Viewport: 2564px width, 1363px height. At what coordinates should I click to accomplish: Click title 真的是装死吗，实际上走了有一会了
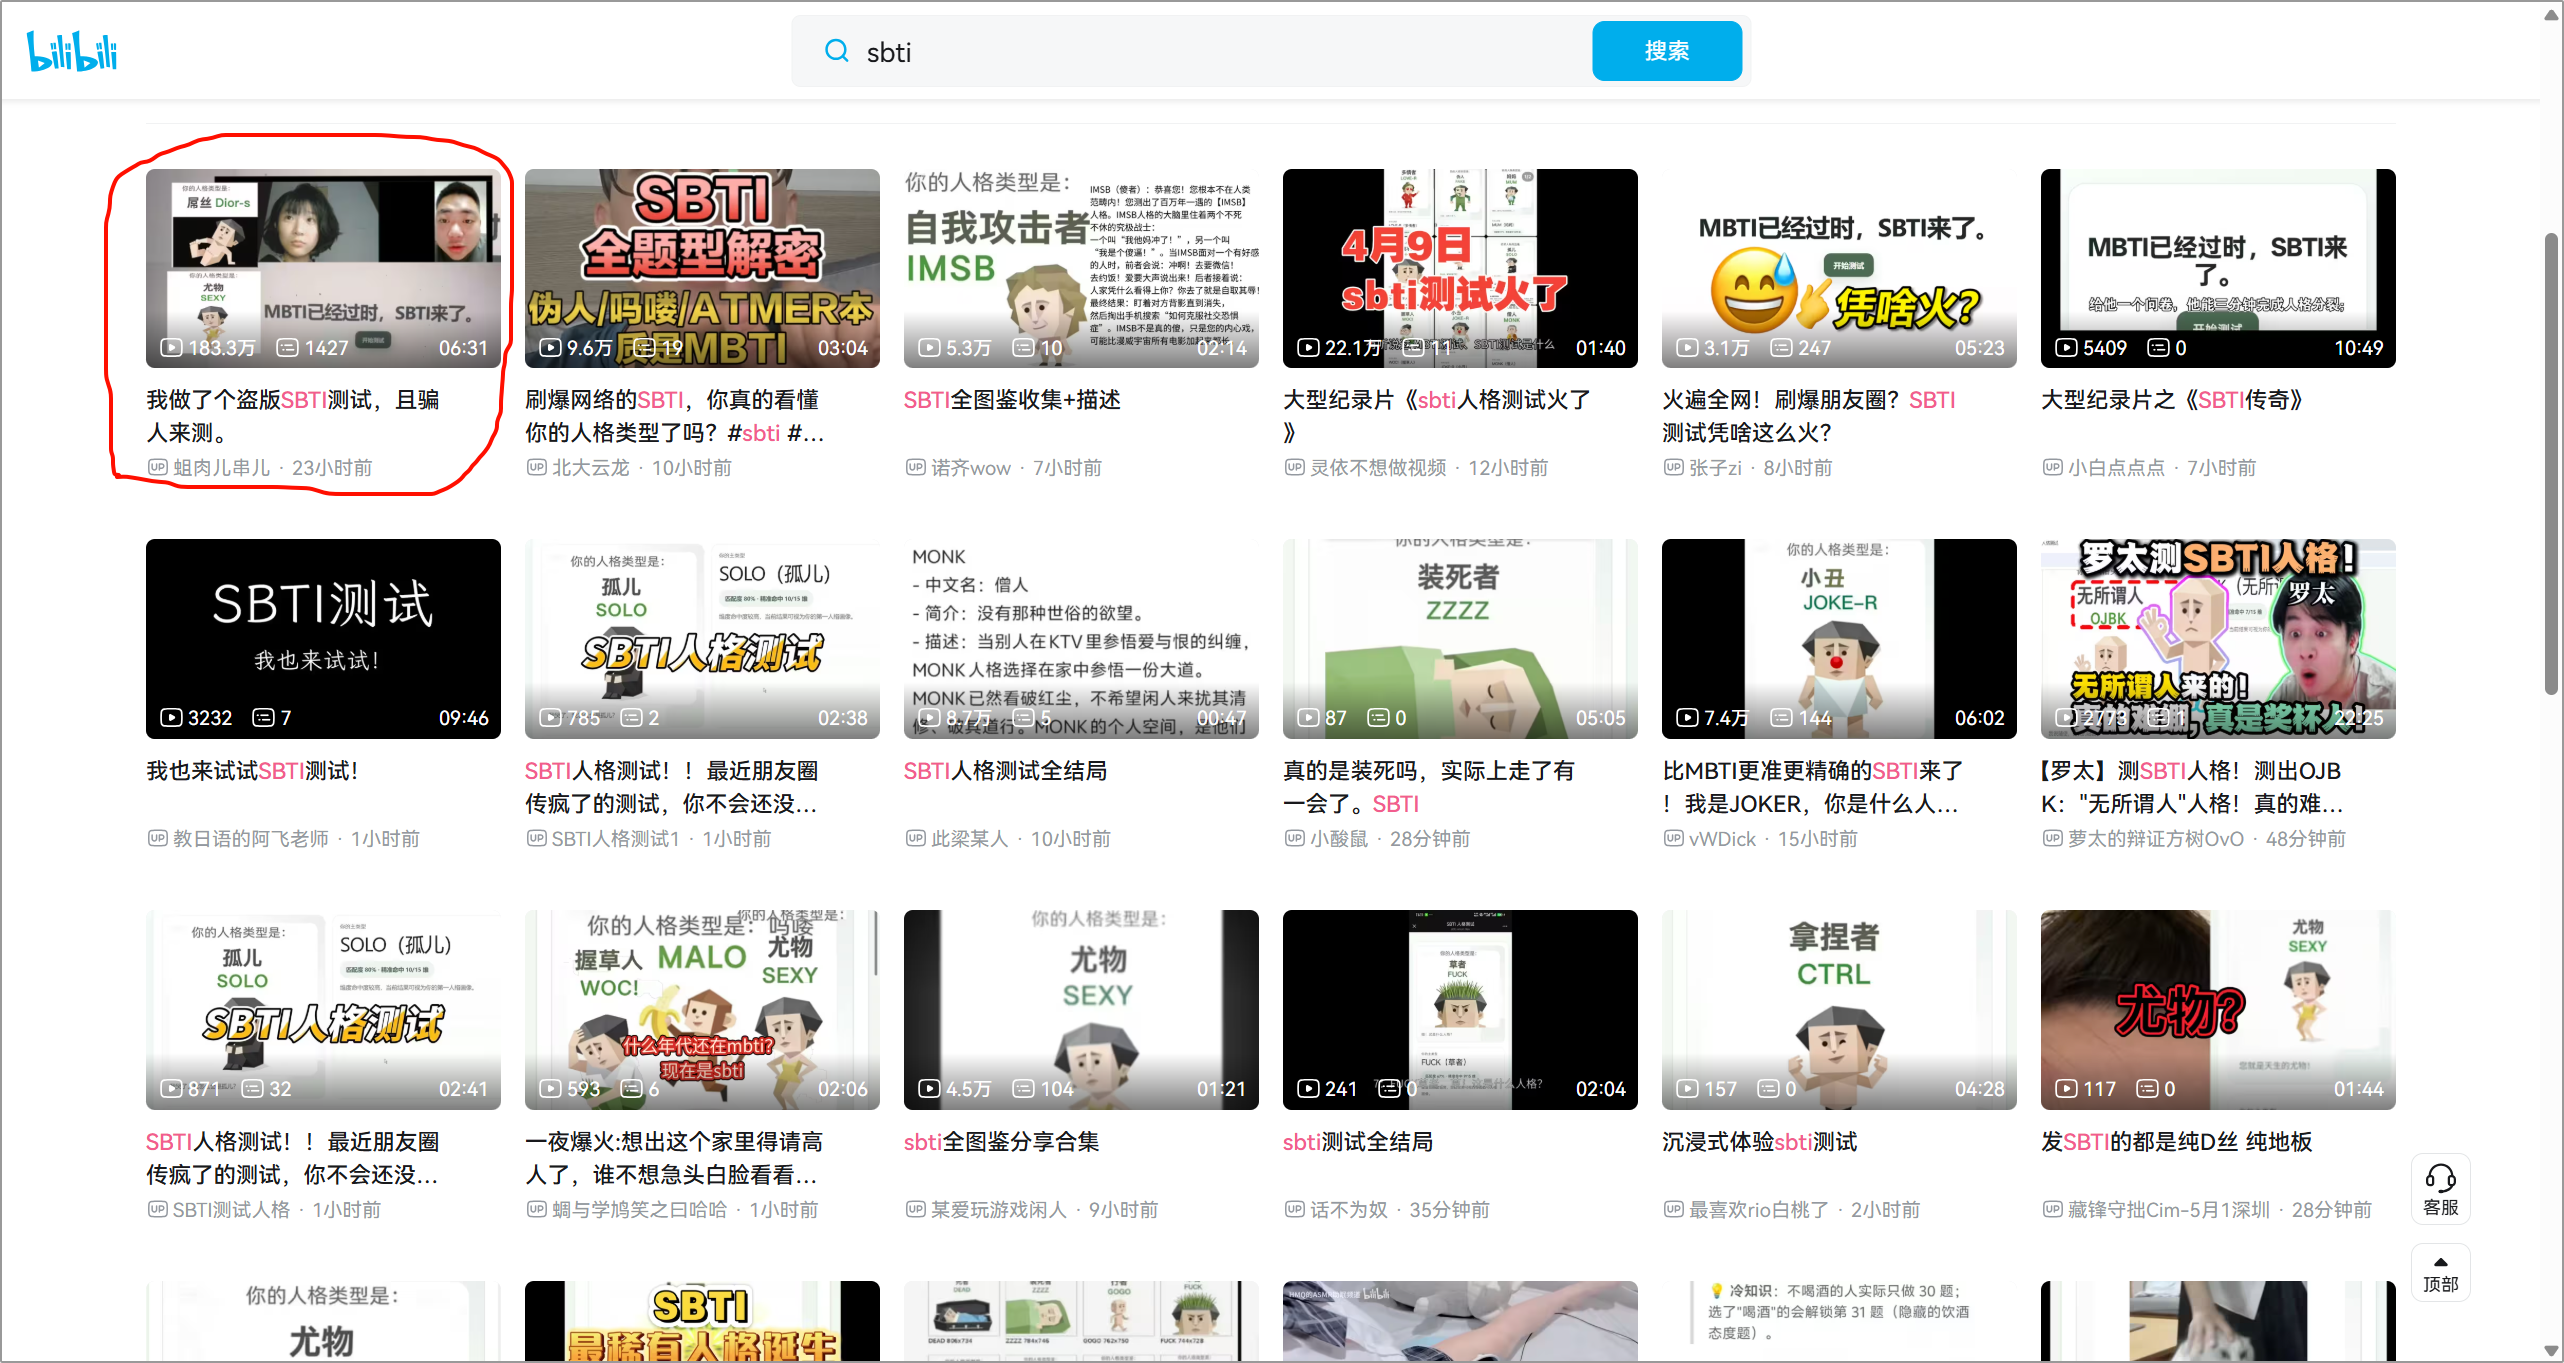[x=1429, y=787]
